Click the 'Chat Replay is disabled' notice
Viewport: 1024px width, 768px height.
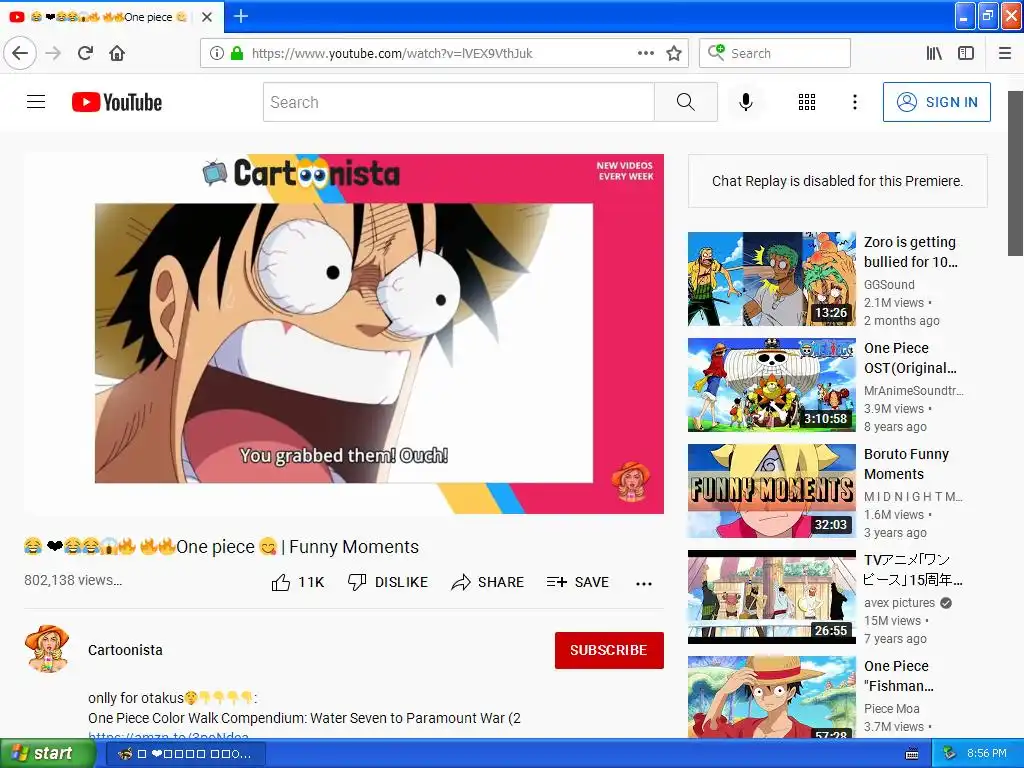(837, 181)
